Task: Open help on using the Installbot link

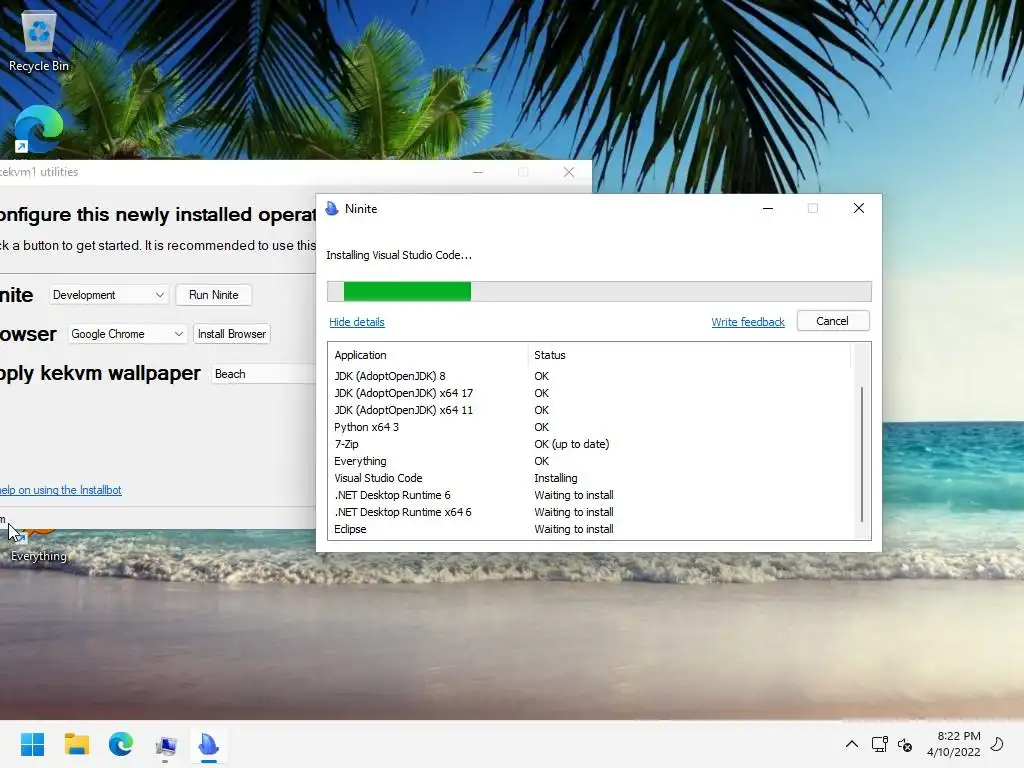Action: [x=60, y=490]
